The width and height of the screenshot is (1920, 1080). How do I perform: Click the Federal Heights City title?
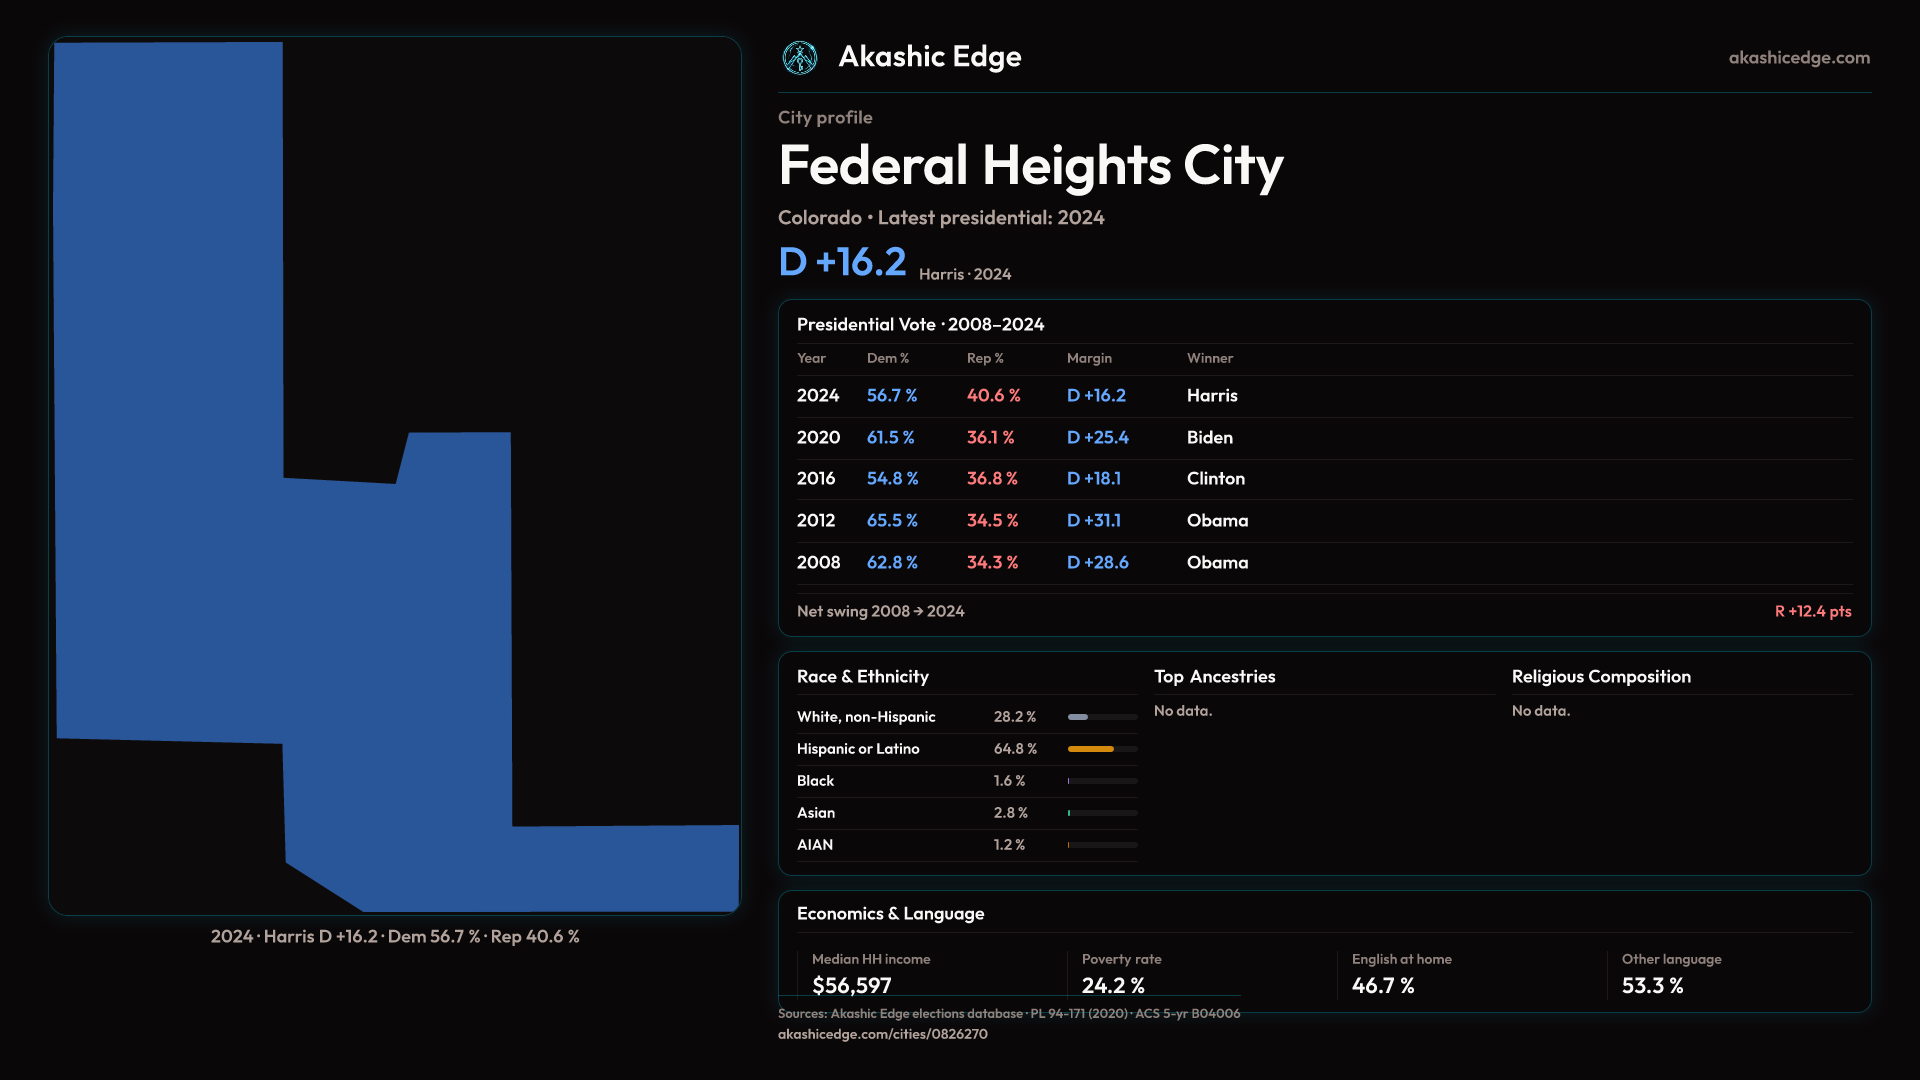point(1030,166)
